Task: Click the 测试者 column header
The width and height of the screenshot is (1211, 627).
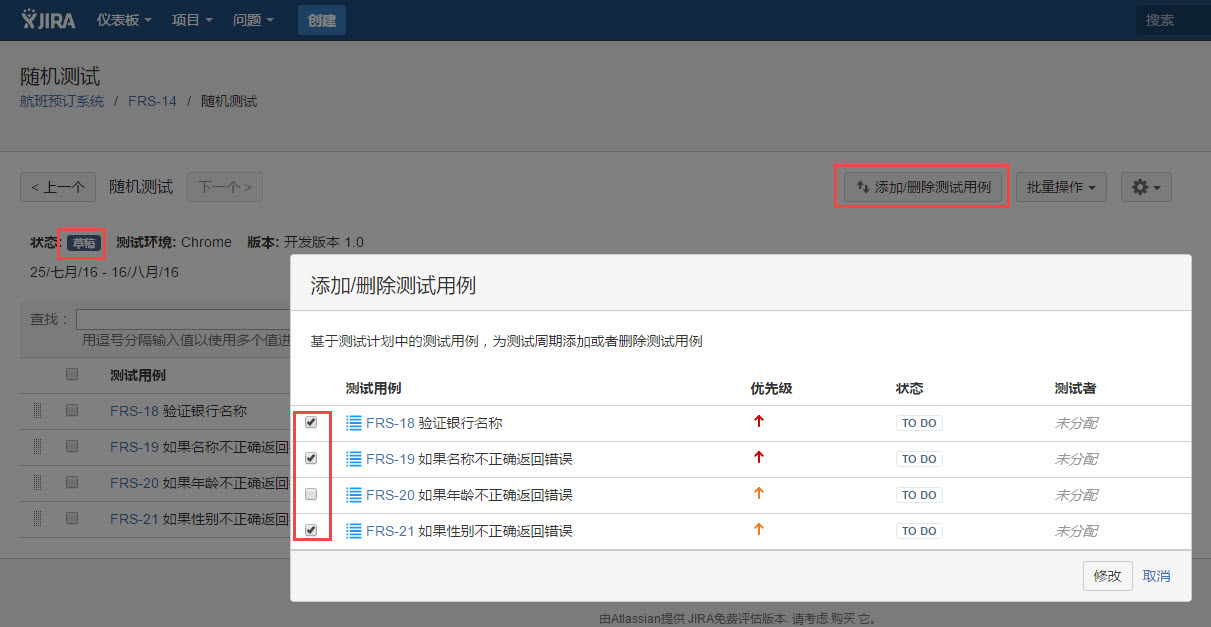Action: click(x=1075, y=388)
